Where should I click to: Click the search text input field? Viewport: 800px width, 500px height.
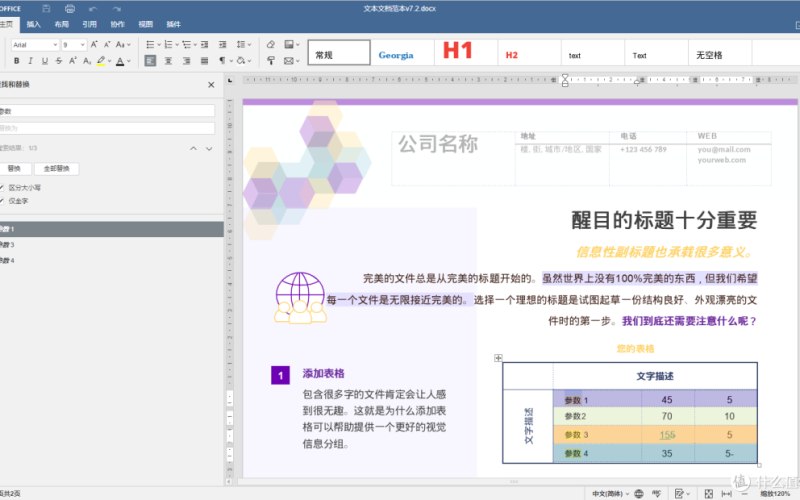click(x=107, y=111)
